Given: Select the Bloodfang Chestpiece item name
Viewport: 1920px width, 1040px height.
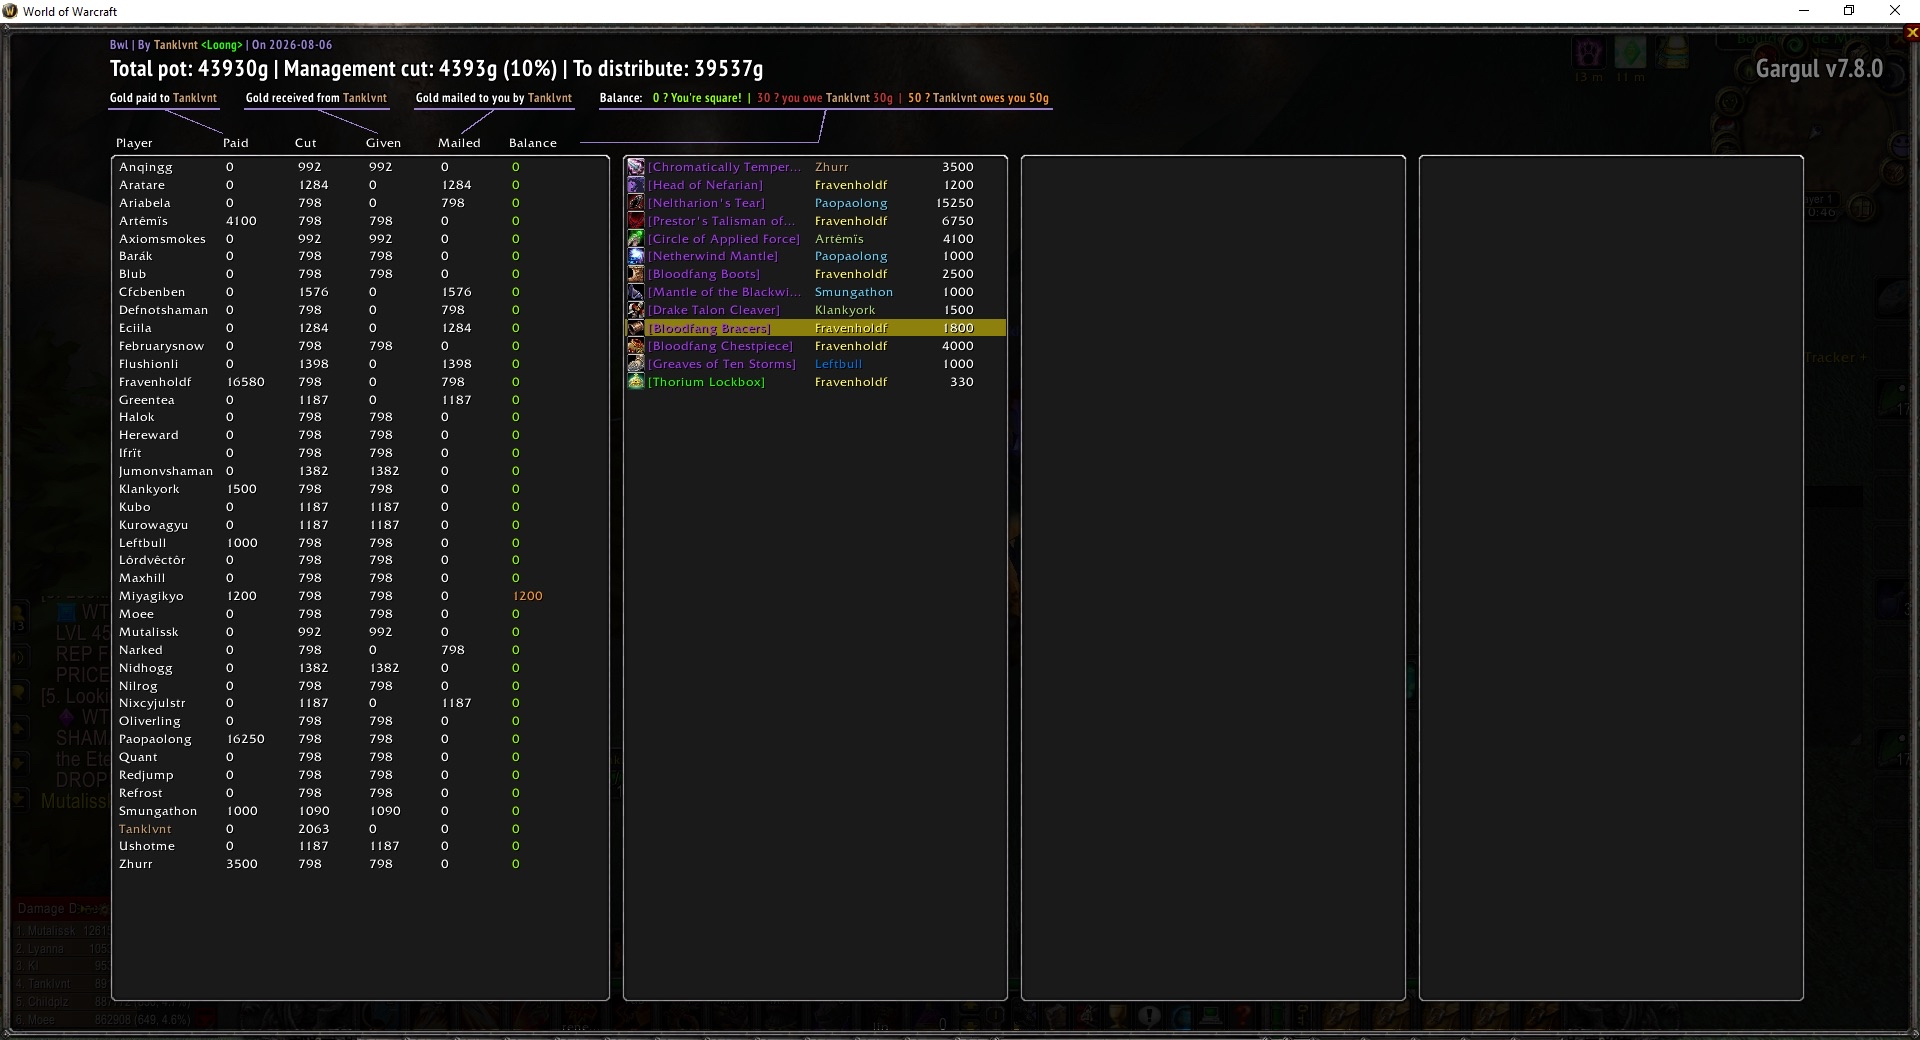Looking at the screenshot, I should tap(720, 346).
